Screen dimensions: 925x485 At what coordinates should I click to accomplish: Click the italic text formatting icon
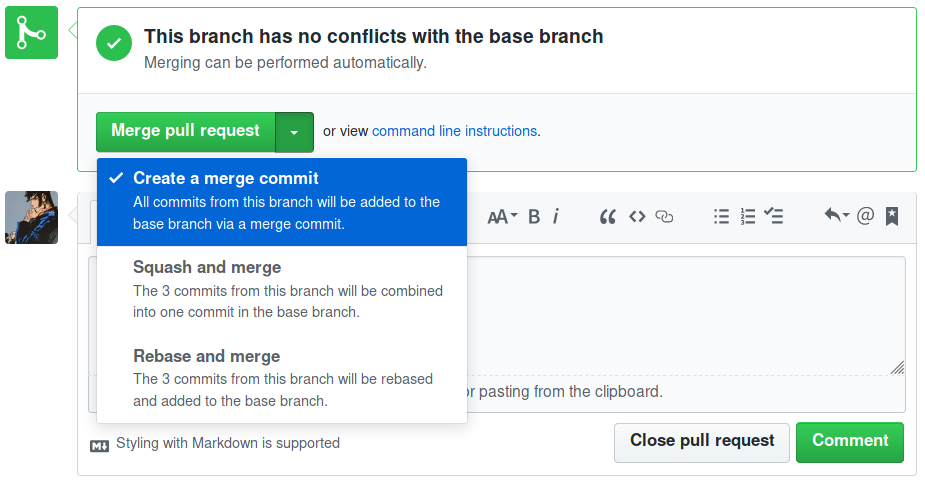point(556,217)
